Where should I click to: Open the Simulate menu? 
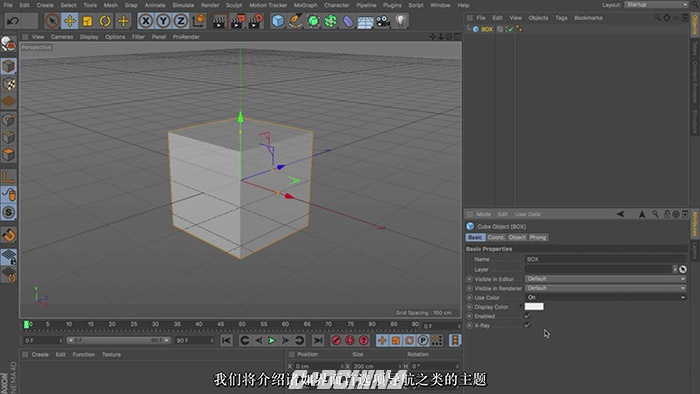(x=183, y=5)
